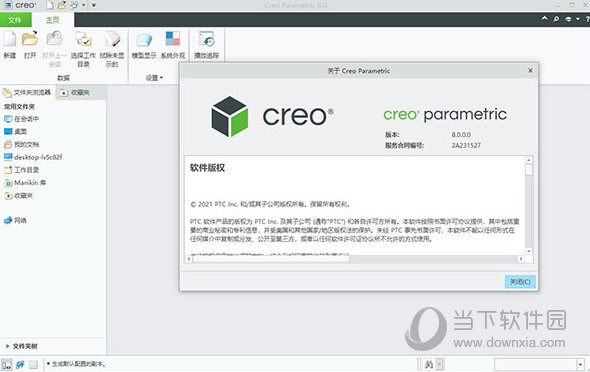Select Favorites (收藏夹) in common folders list

click(18, 196)
